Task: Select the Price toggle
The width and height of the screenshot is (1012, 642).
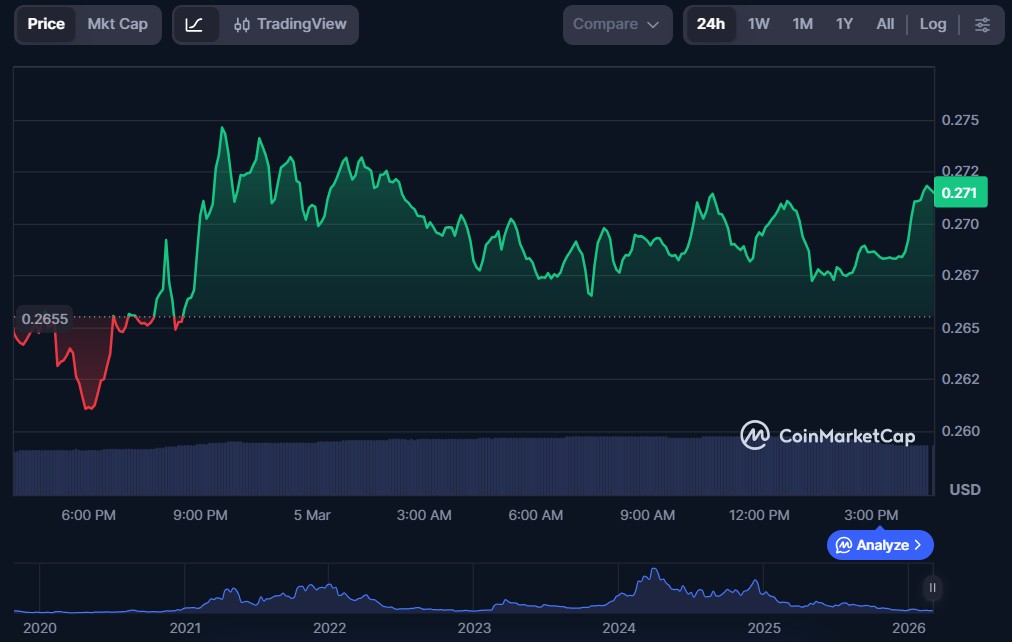Action: (x=46, y=24)
